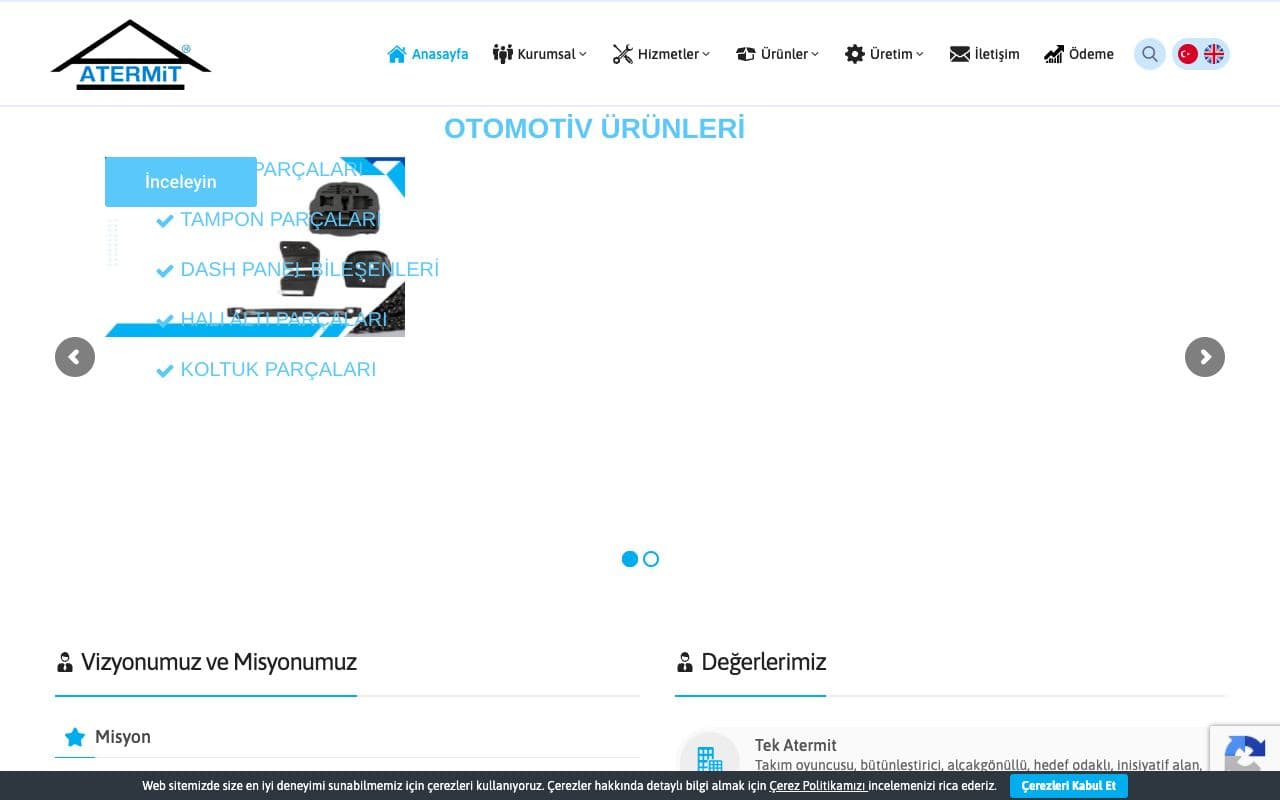Image resolution: width=1280 pixels, height=800 pixels.
Task: Expand the Üretim dropdown chevron
Action: (x=920, y=54)
